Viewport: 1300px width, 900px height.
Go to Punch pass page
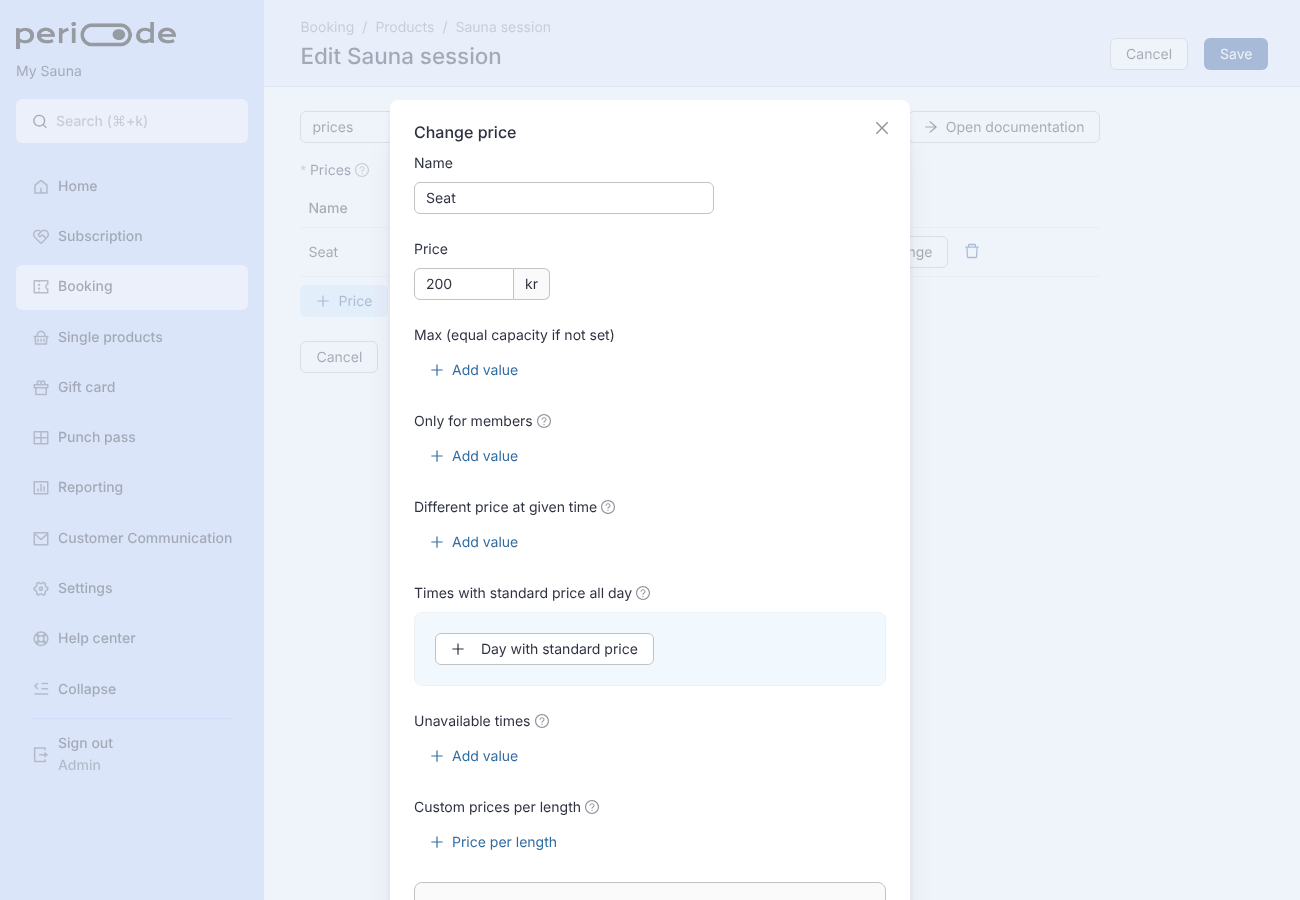(x=132, y=437)
